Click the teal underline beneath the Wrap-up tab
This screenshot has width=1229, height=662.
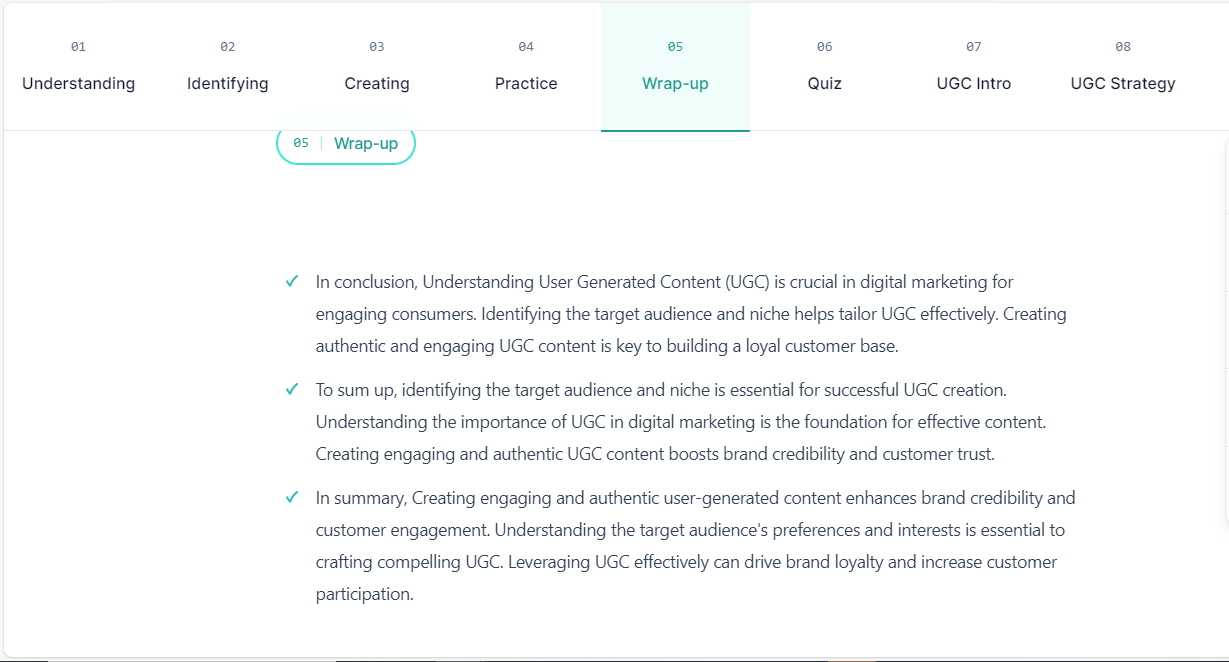pos(675,130)
